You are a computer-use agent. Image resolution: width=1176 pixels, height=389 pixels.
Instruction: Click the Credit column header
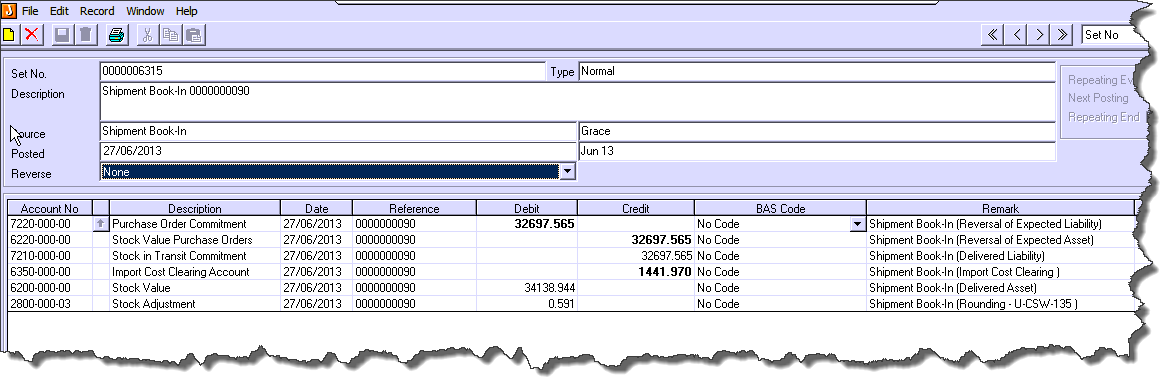pyautogui.click(x=636, y=208)
